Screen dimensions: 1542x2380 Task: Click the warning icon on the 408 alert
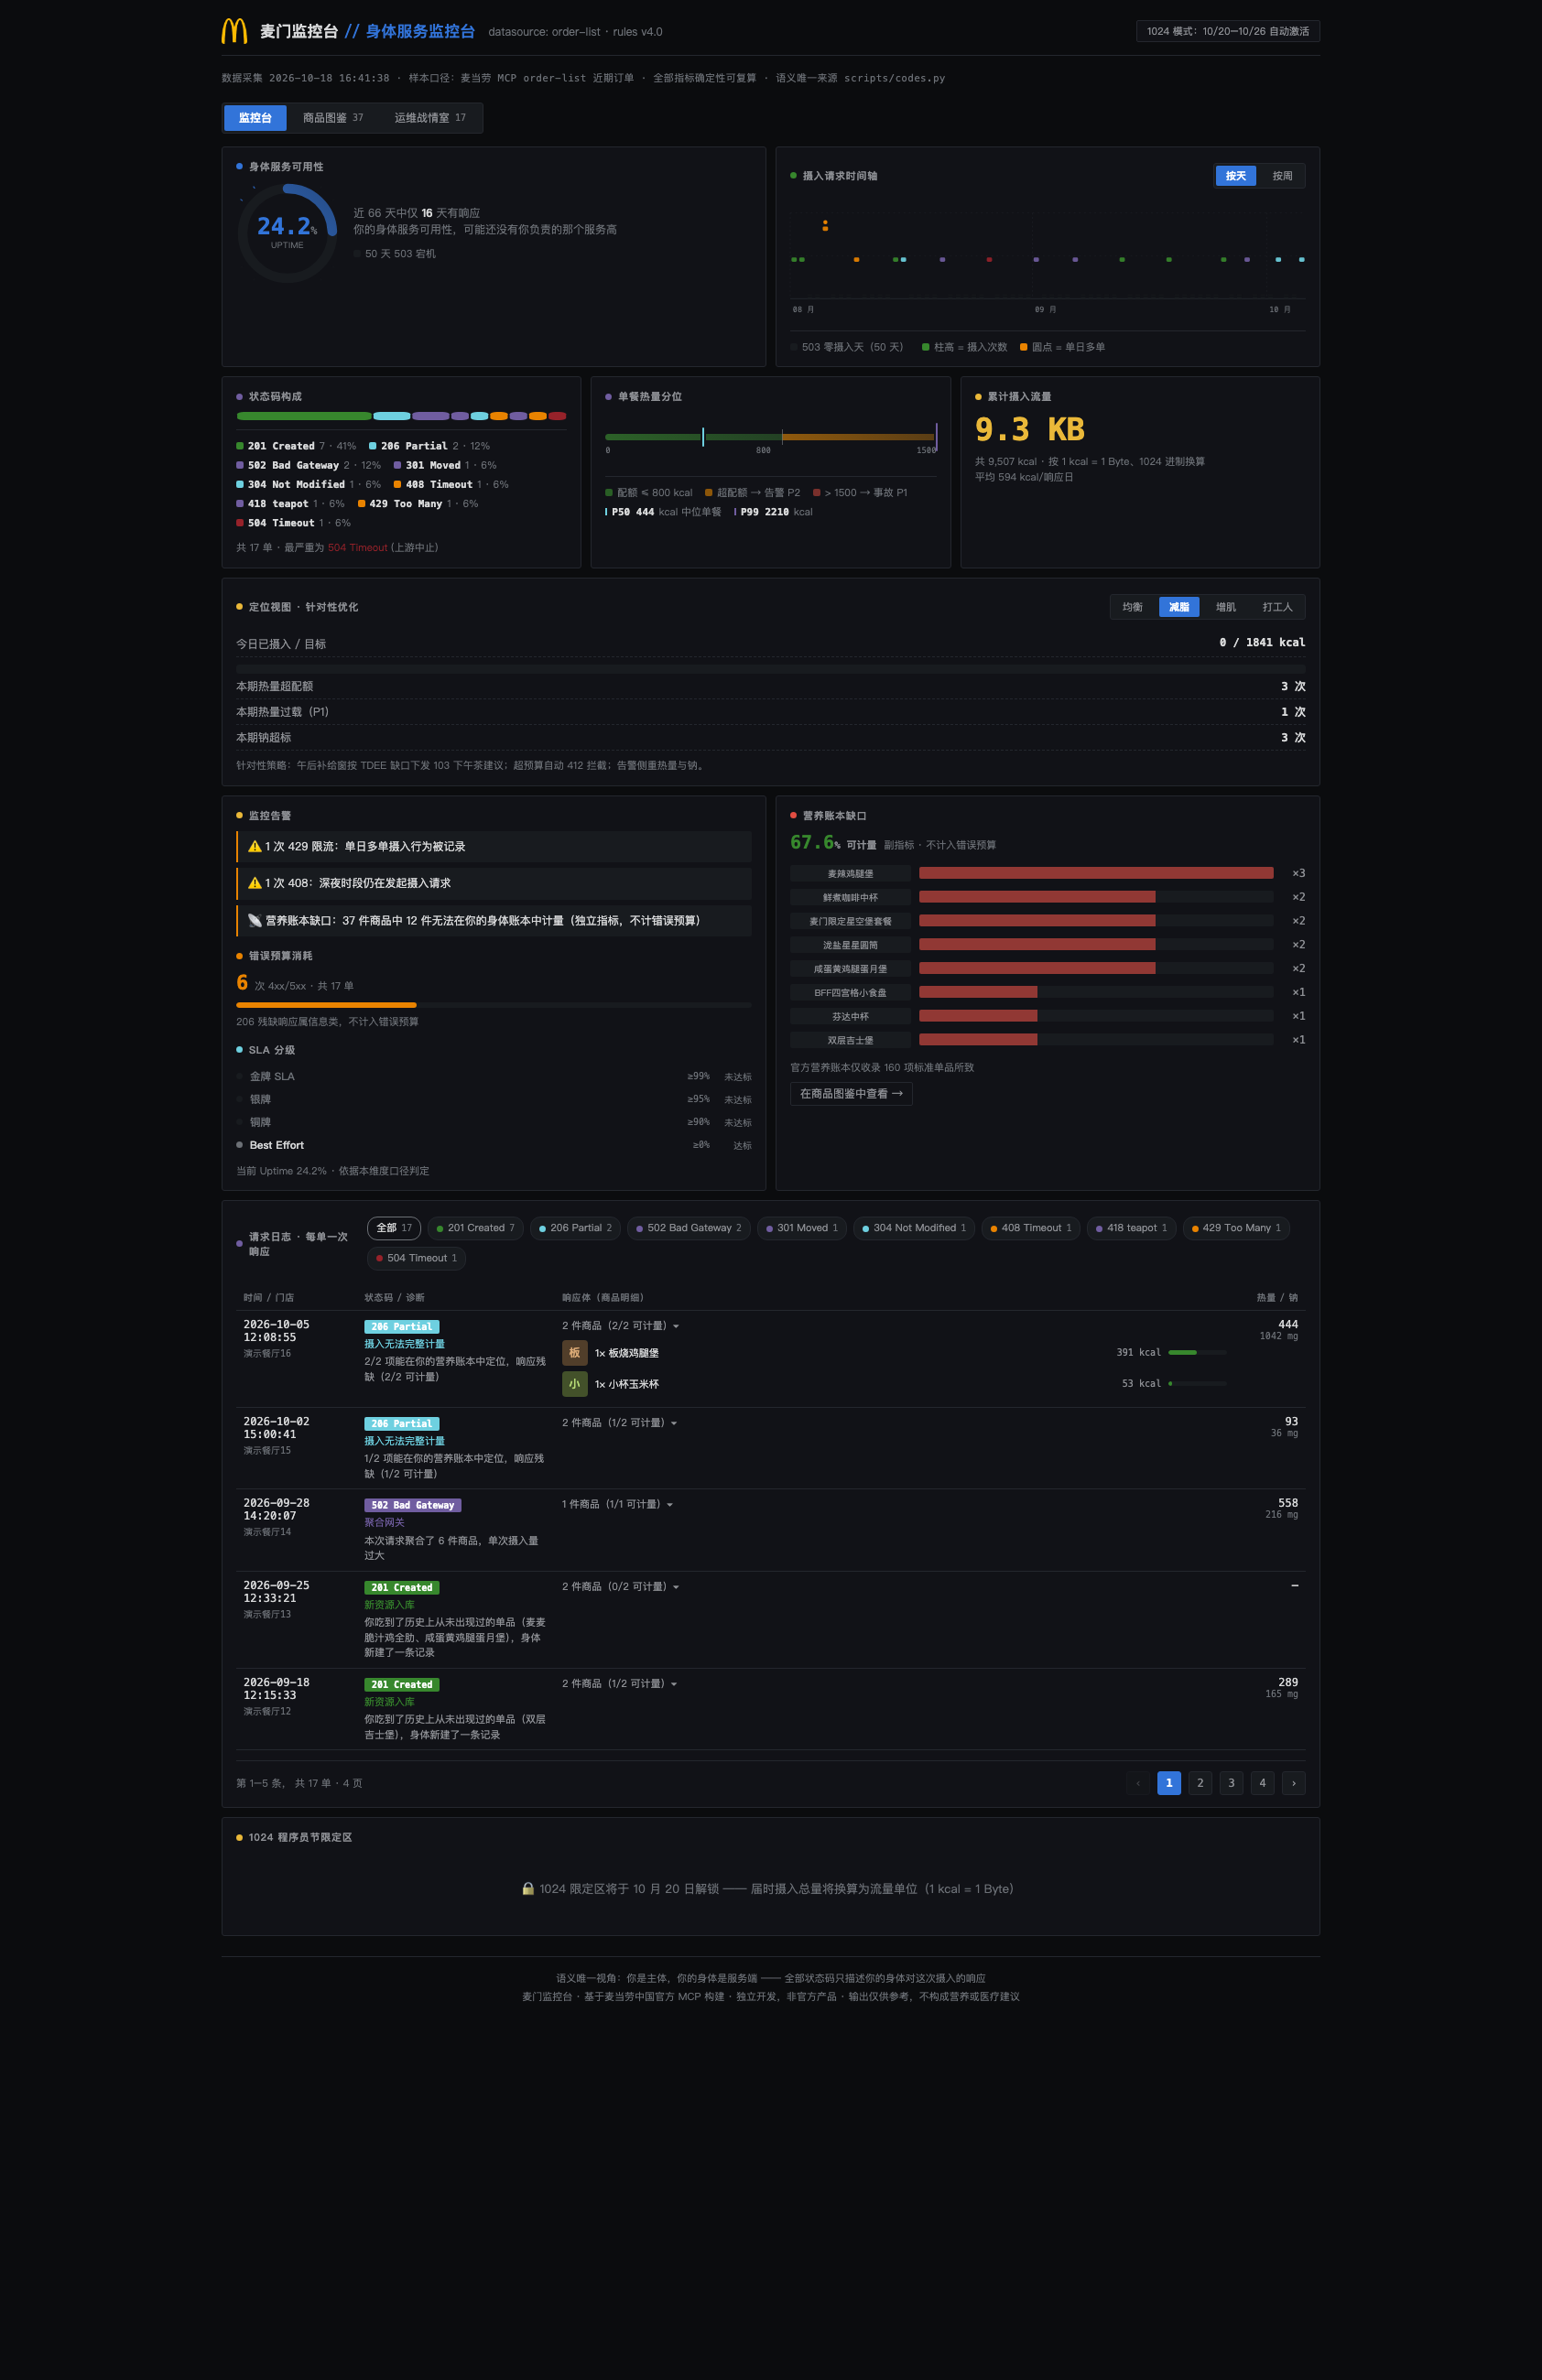coord(255,883)
